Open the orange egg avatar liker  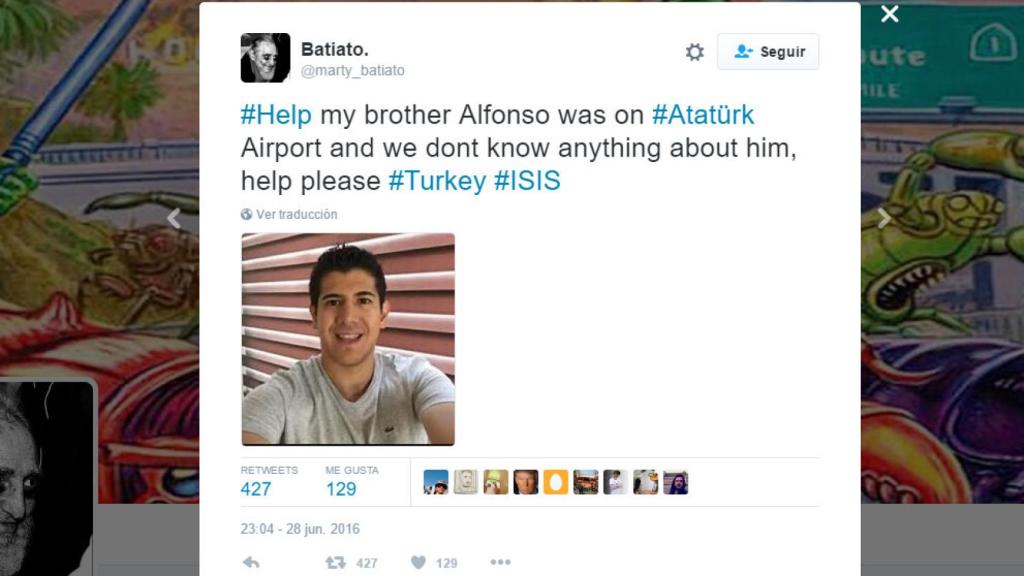556,482
